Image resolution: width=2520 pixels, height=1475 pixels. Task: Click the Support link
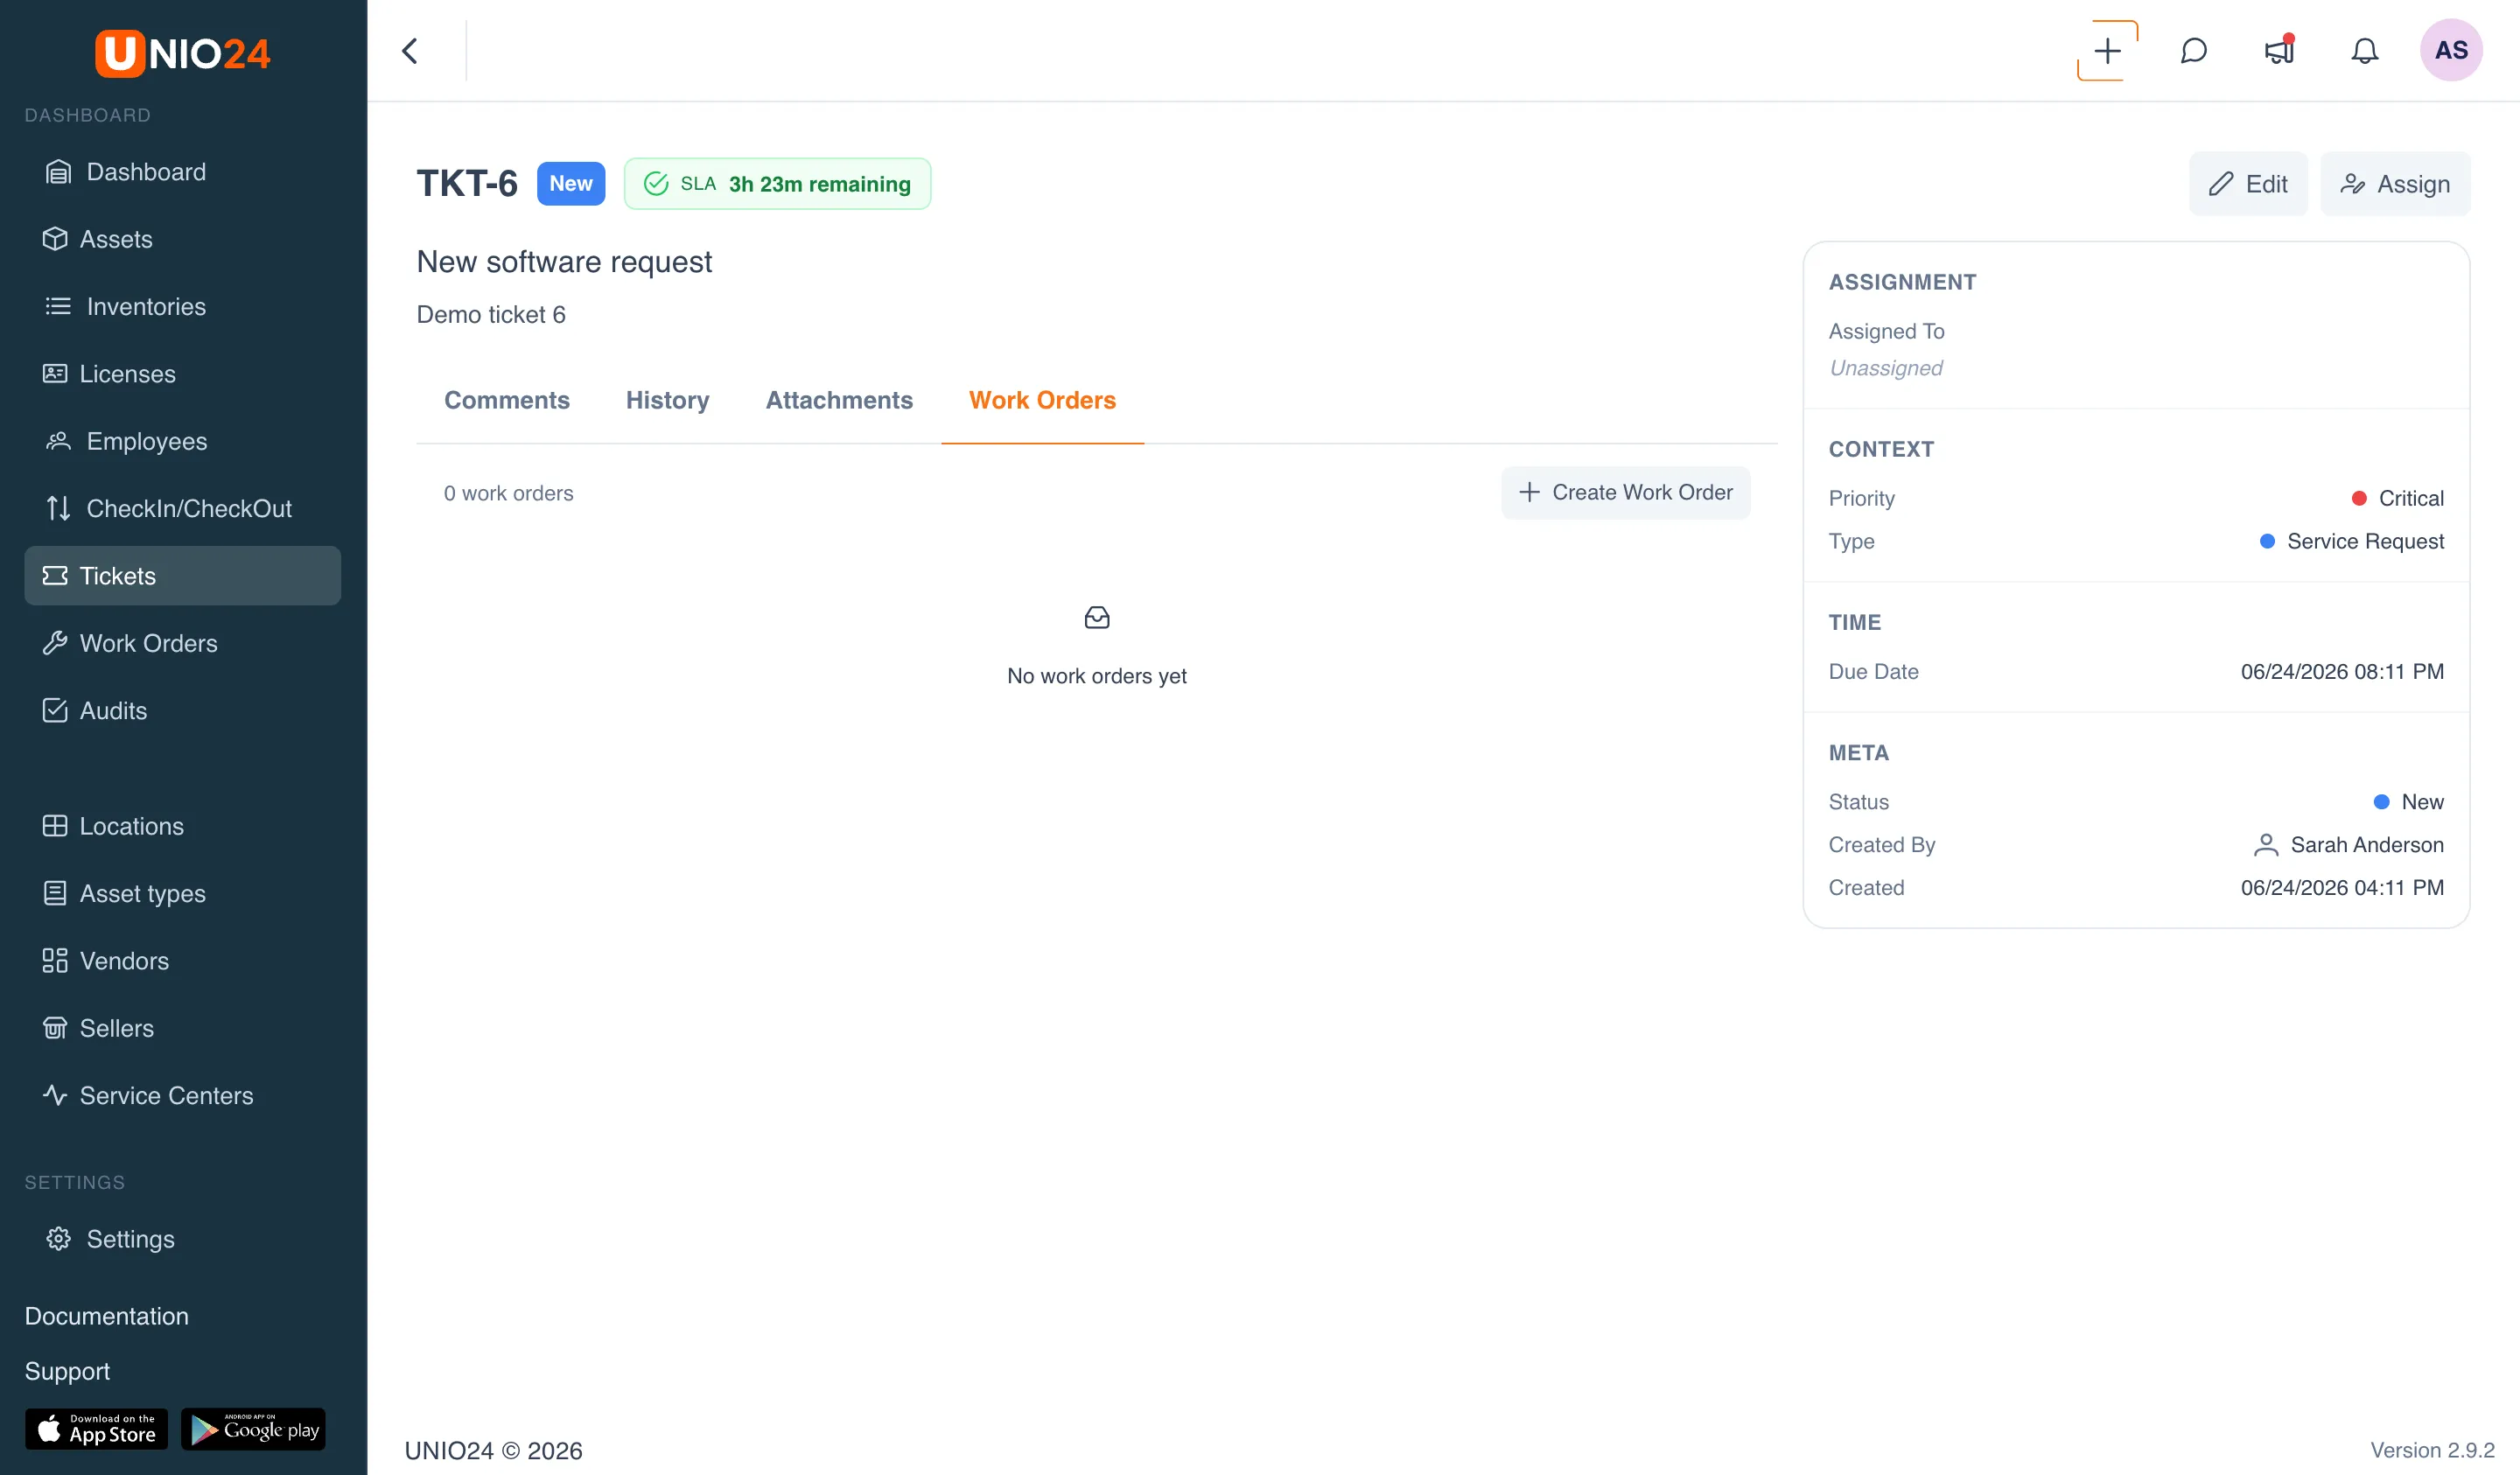click(68, 1371)
